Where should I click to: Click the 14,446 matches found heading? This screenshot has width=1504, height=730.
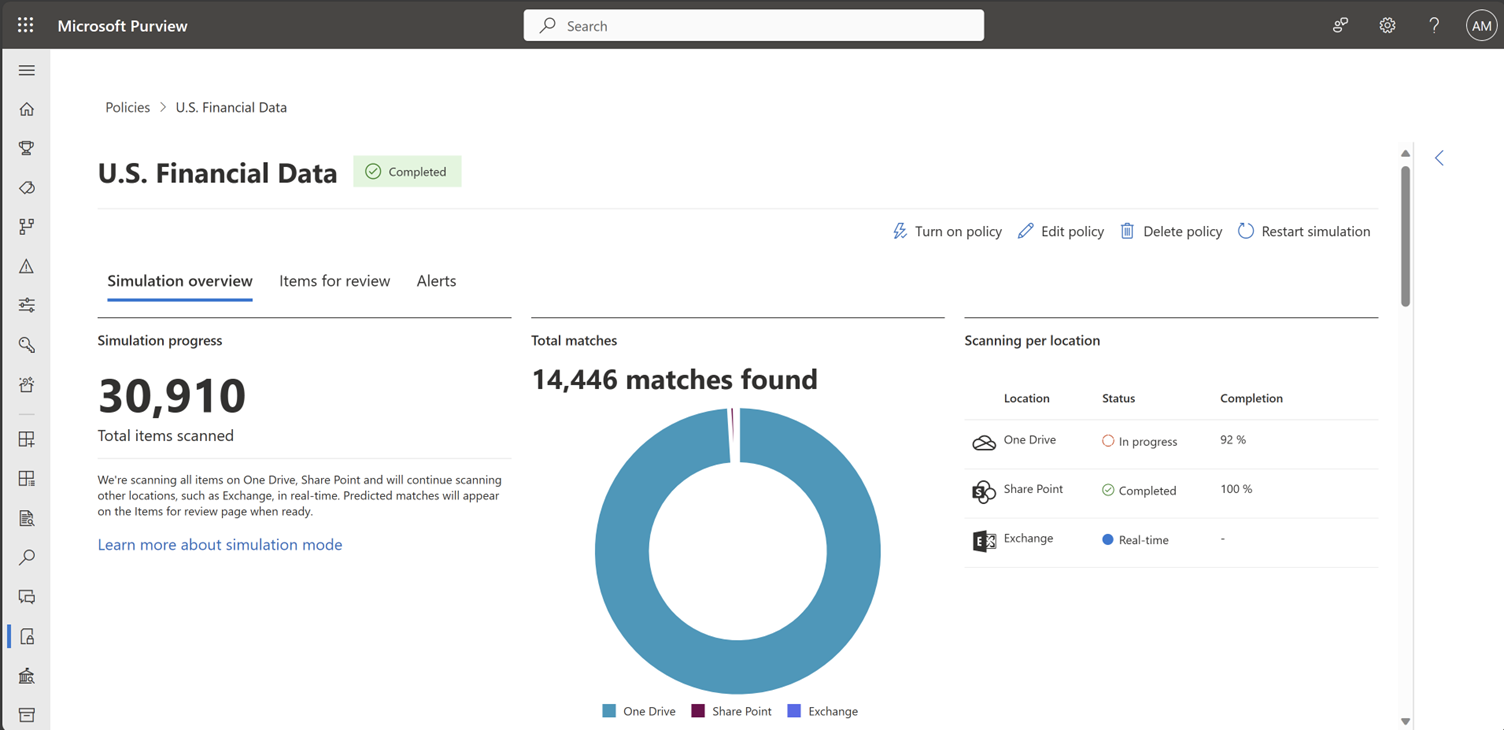(x=675, y=379)
